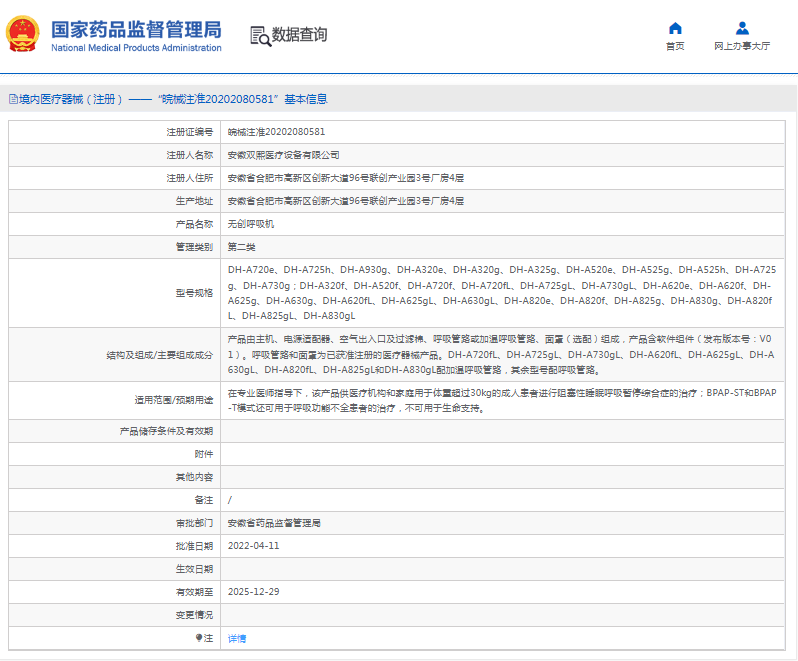
Task: Click the document icon beside 境内医疗器械
Action: [x=12, y=100]
